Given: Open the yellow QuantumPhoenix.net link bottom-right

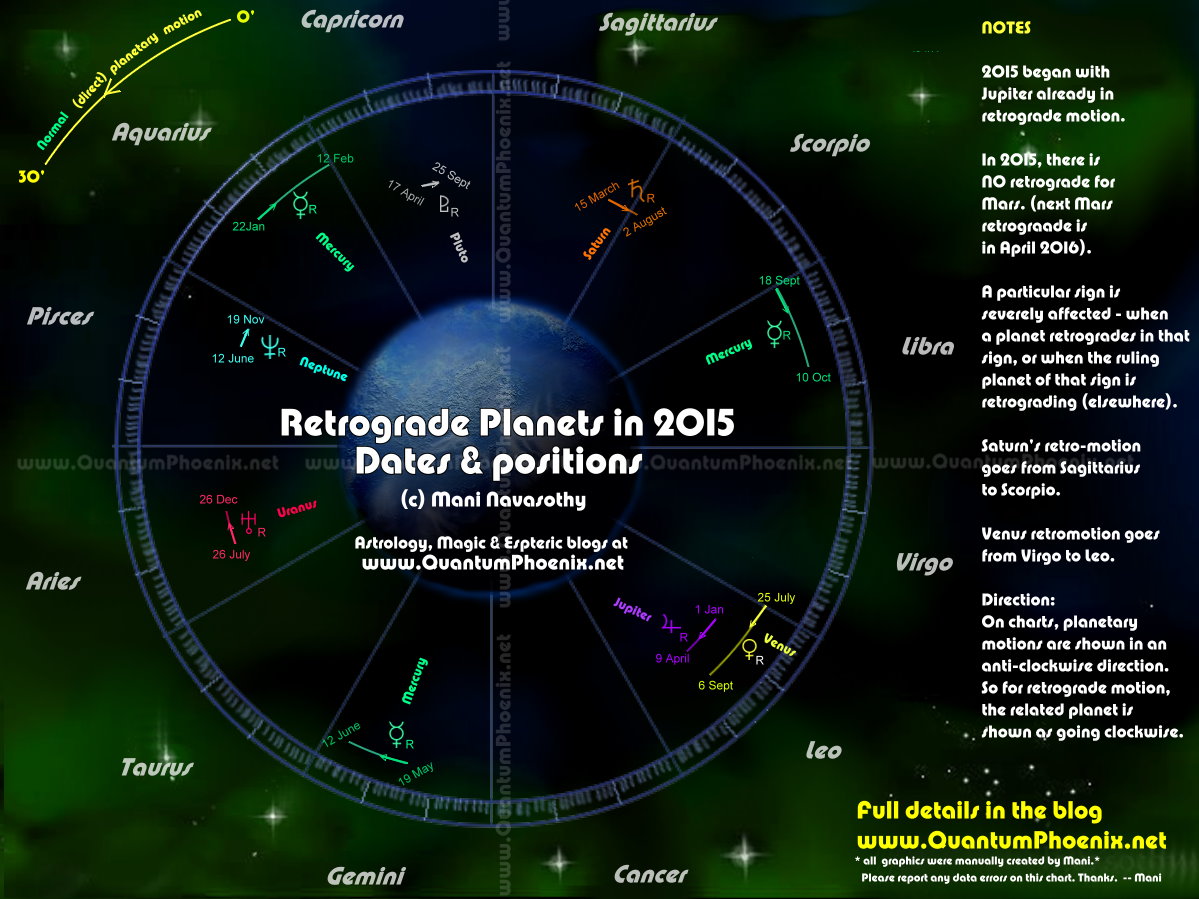Looking at the screenshot, I should 1011,840.
